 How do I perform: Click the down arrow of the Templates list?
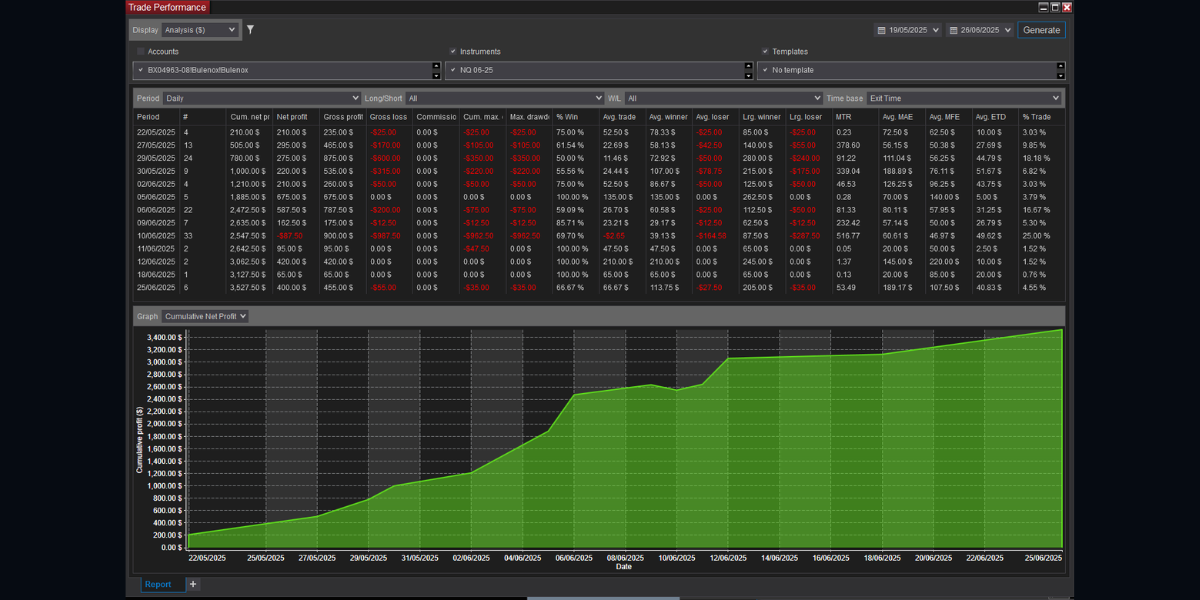[1061, 75]
